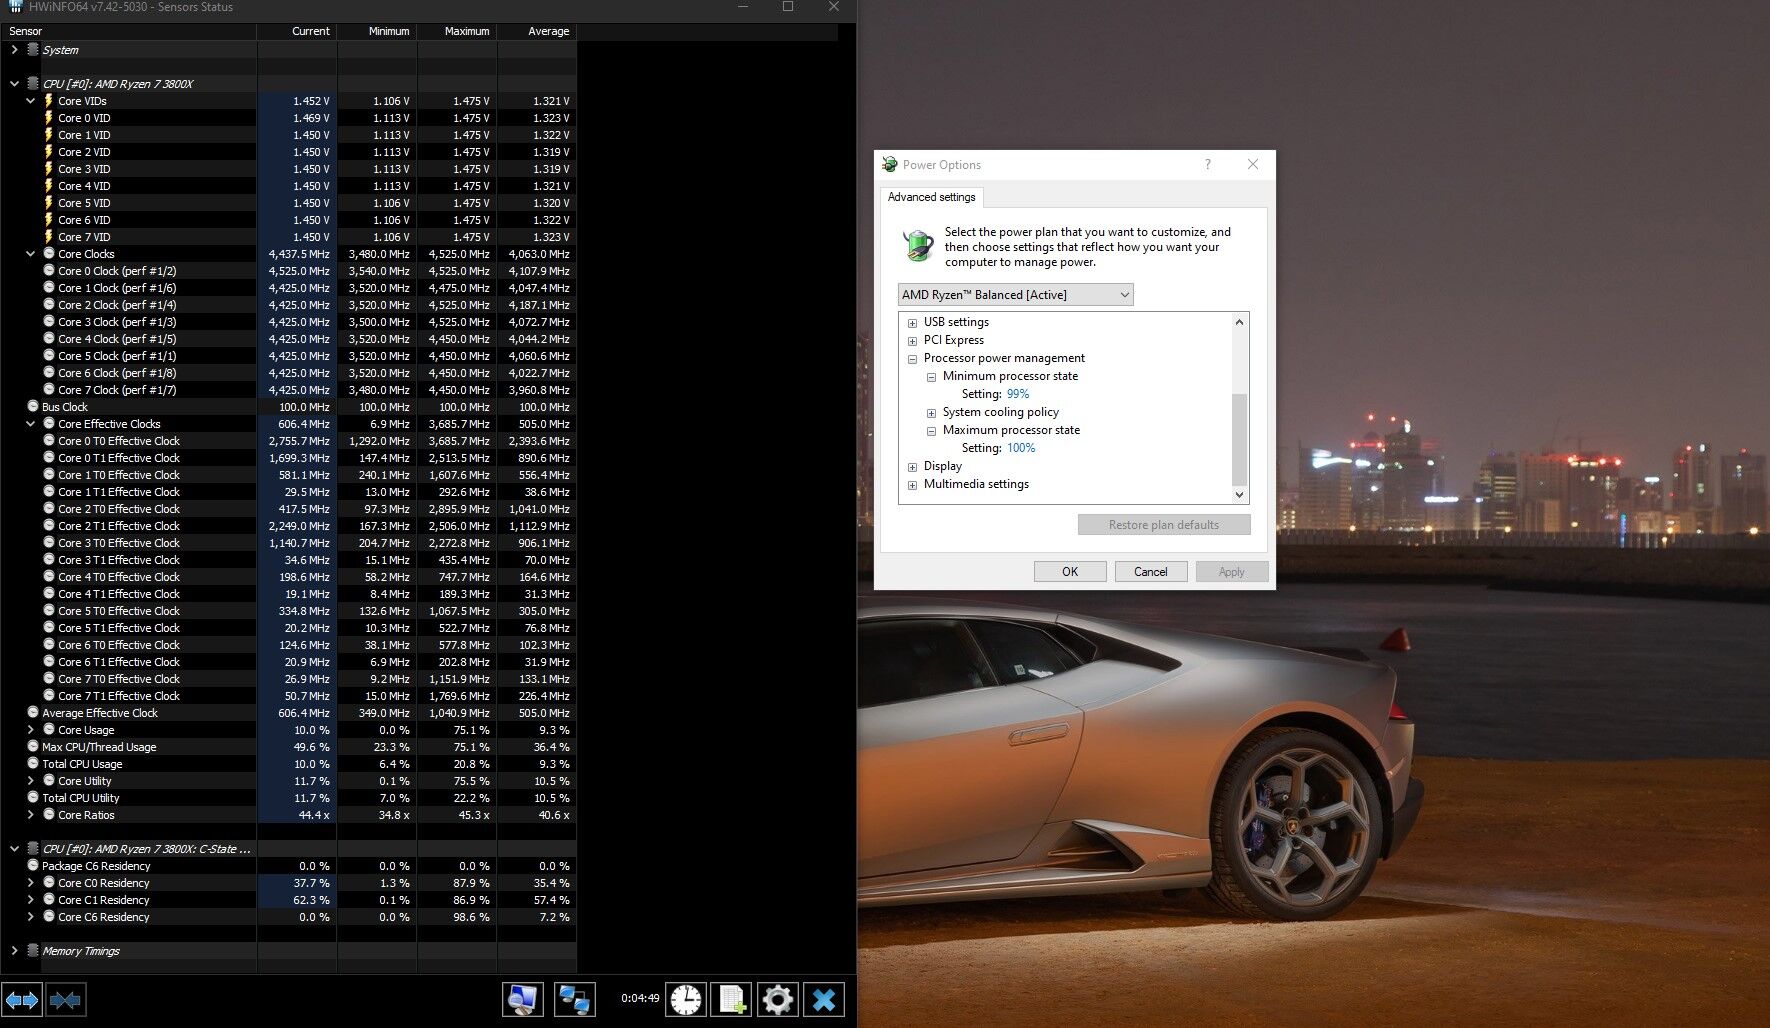Click the Maximum column header
This screenshot has width=1770, height=1028.
[457, 31]
